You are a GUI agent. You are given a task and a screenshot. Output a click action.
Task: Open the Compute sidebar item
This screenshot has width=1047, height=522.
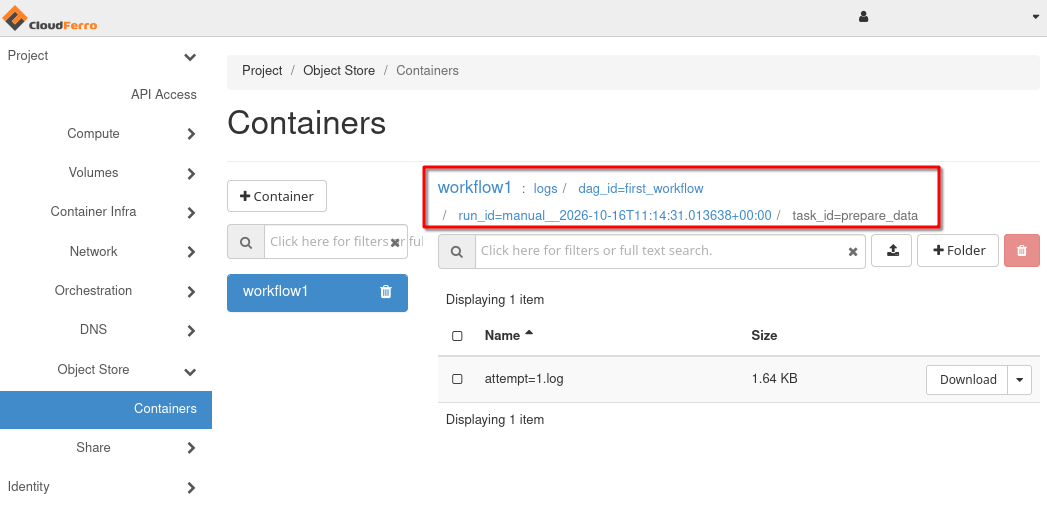(93, 134)
